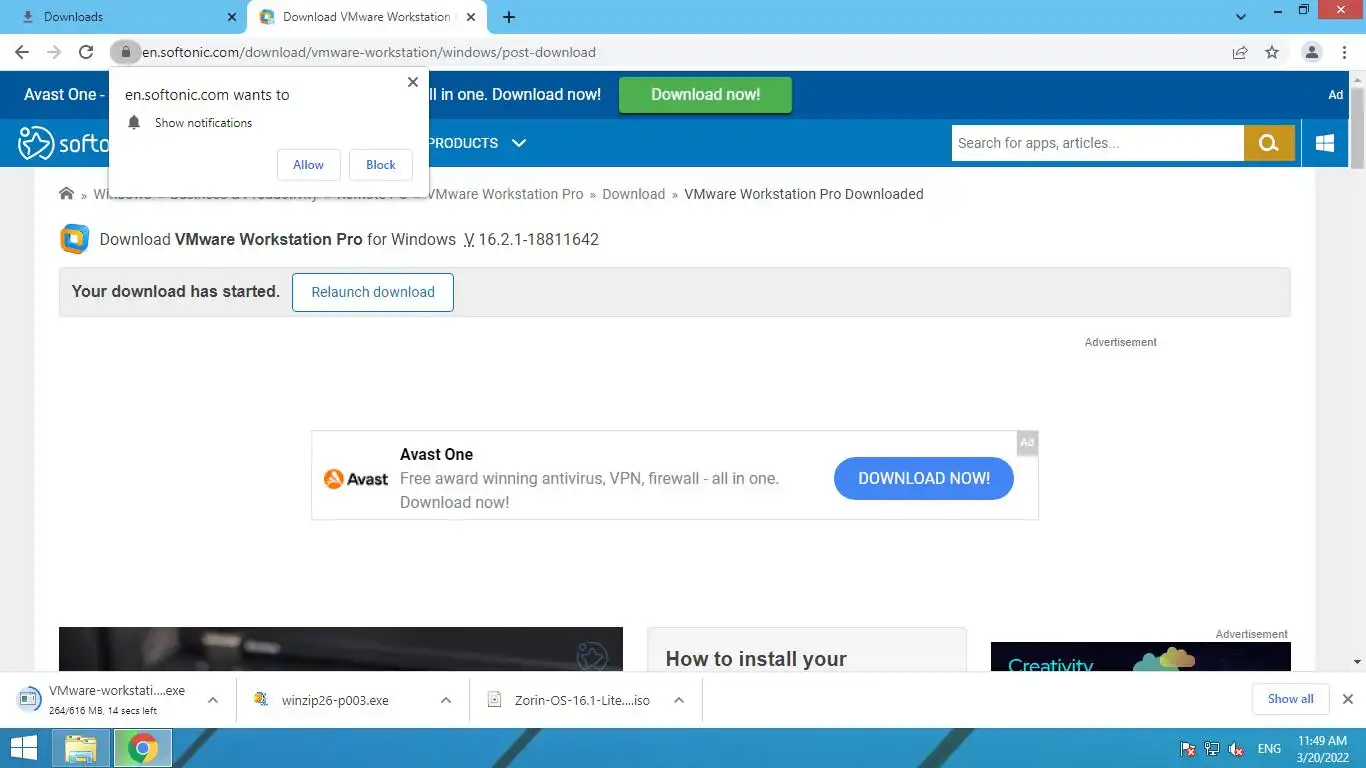Bookmark this page with the star icon

coord(1272,52)
